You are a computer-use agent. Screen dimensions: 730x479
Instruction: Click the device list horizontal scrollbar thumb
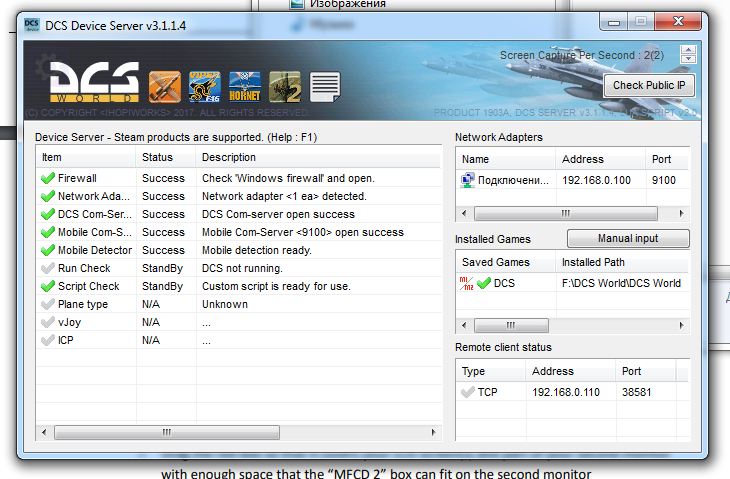[x=167, y=432]
